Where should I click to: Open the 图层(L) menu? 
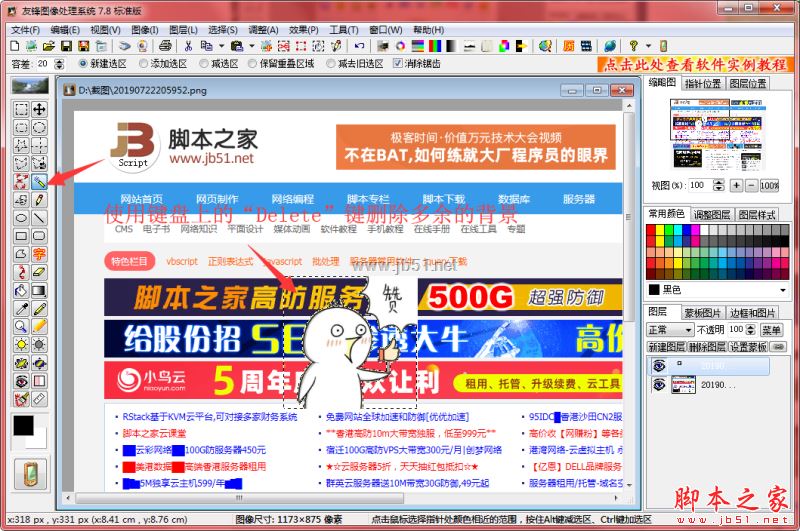click(183, 30)
